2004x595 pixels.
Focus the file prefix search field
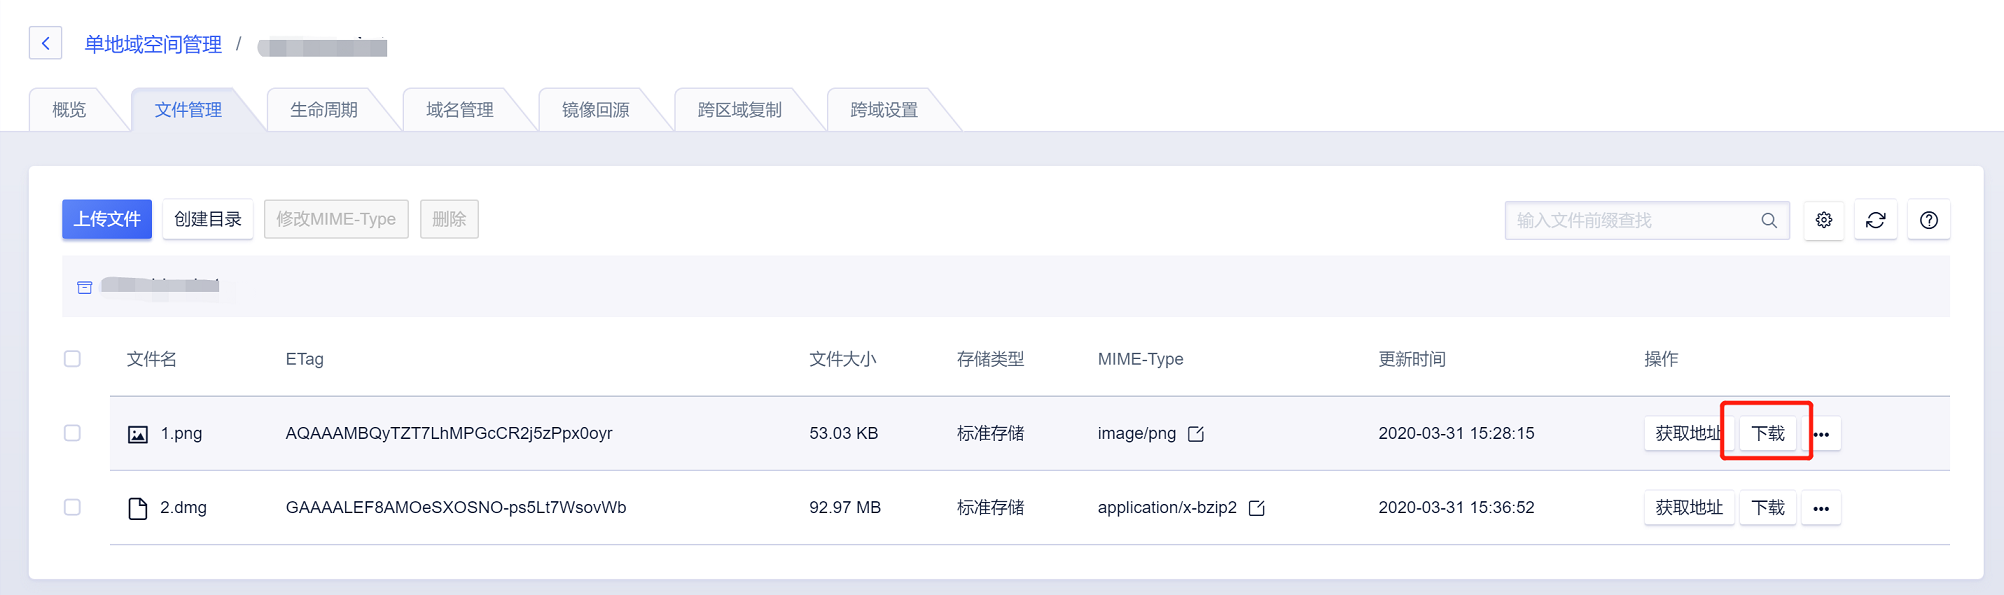point(1630,220)
